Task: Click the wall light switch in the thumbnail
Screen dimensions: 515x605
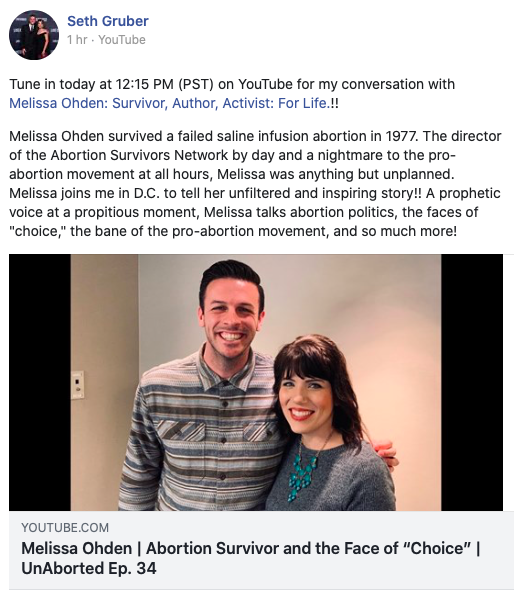Action: [x=78, y=385]
